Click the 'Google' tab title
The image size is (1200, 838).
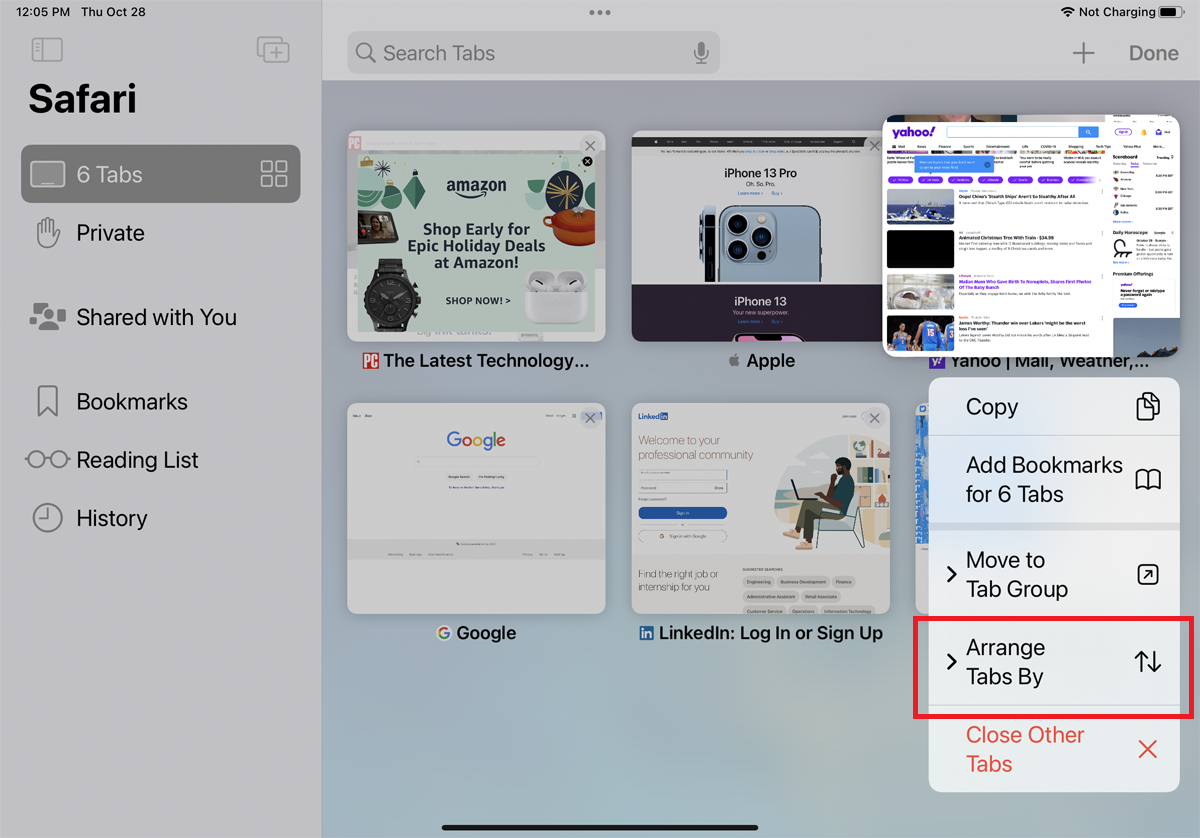point(486,633)
